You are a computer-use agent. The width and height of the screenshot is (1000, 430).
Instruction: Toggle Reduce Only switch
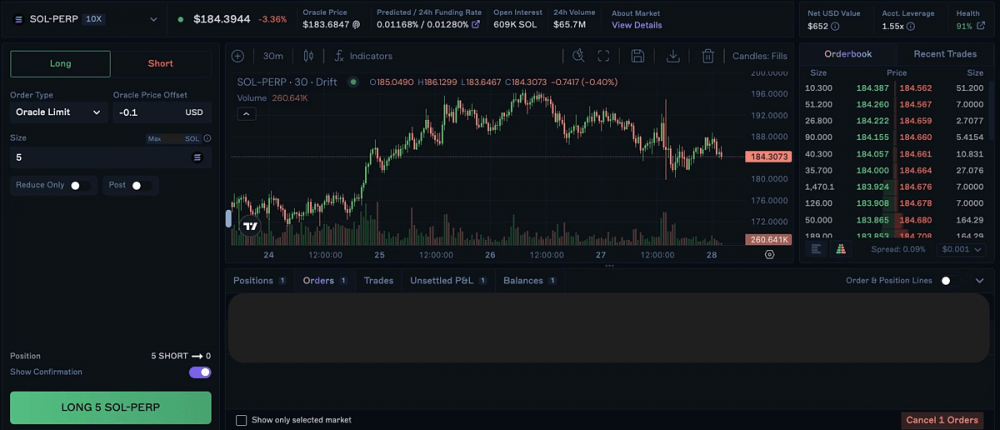click(80, 185)
